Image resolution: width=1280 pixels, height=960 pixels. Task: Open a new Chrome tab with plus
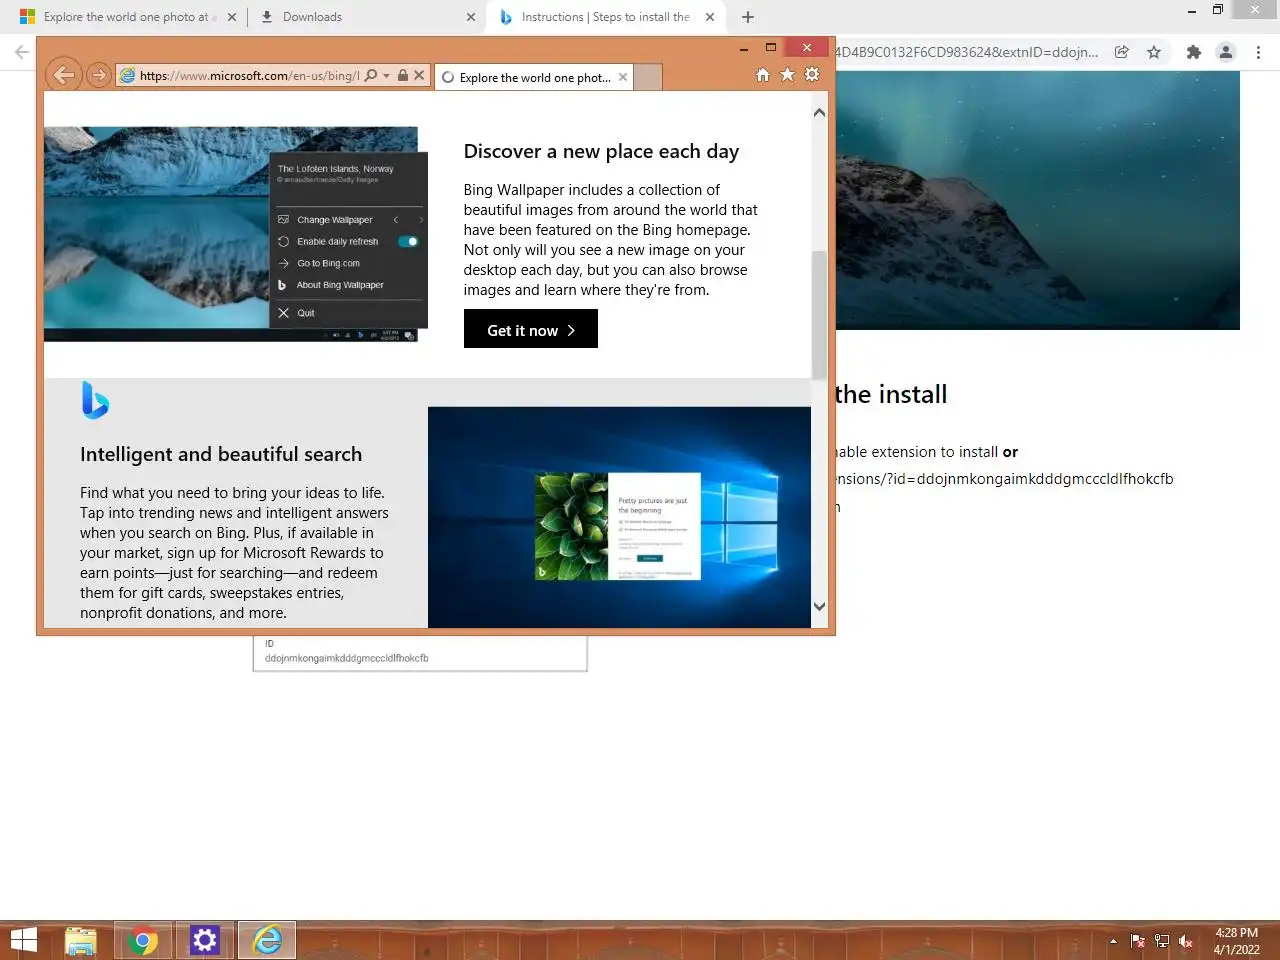(748, 17)
